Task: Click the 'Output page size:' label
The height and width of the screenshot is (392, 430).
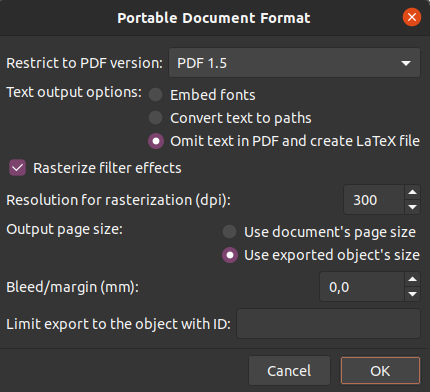Action: 65,229
